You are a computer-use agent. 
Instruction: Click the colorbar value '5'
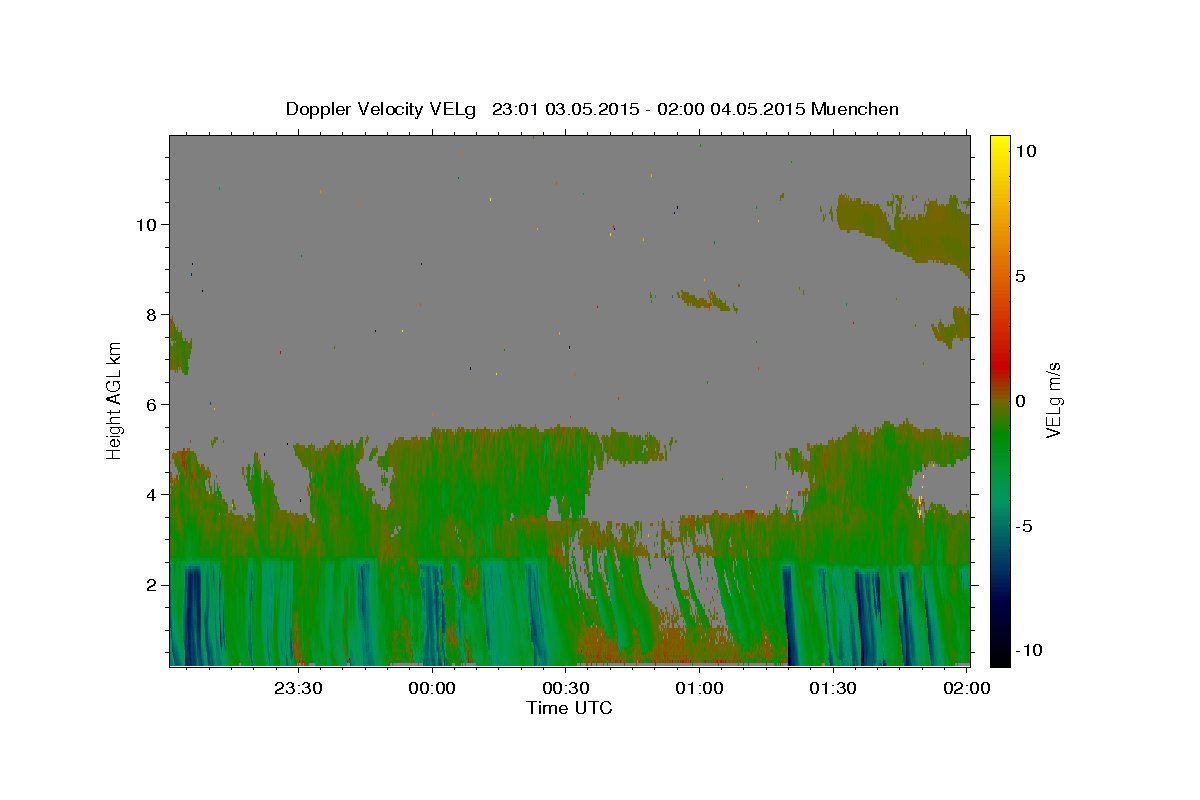coord(1020,276)
